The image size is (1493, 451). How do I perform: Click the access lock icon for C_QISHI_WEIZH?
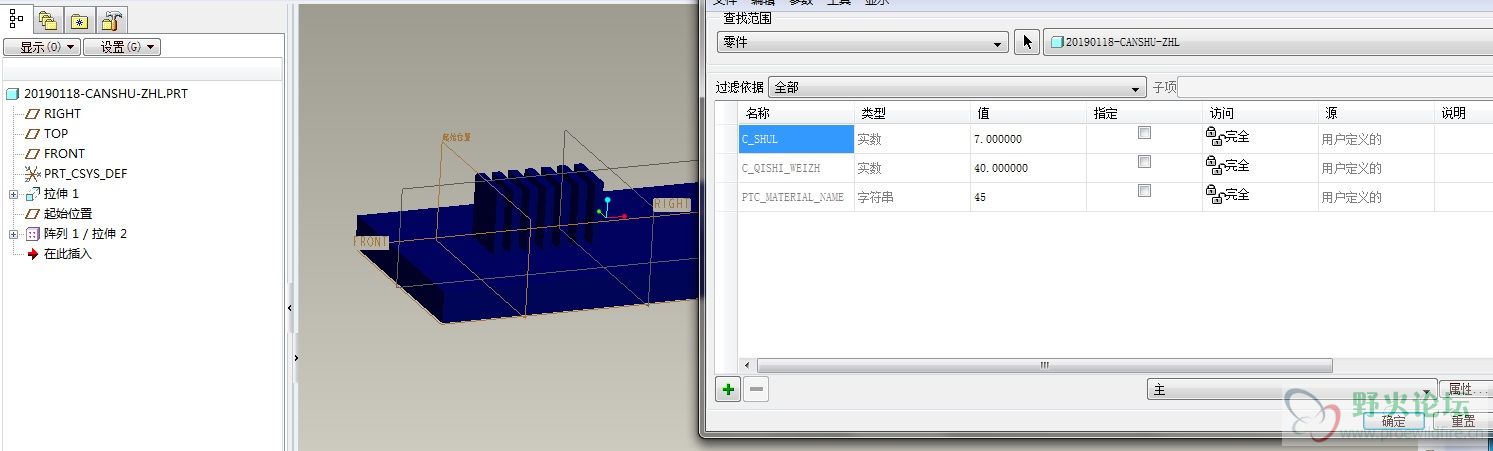tap(1213, 166)
